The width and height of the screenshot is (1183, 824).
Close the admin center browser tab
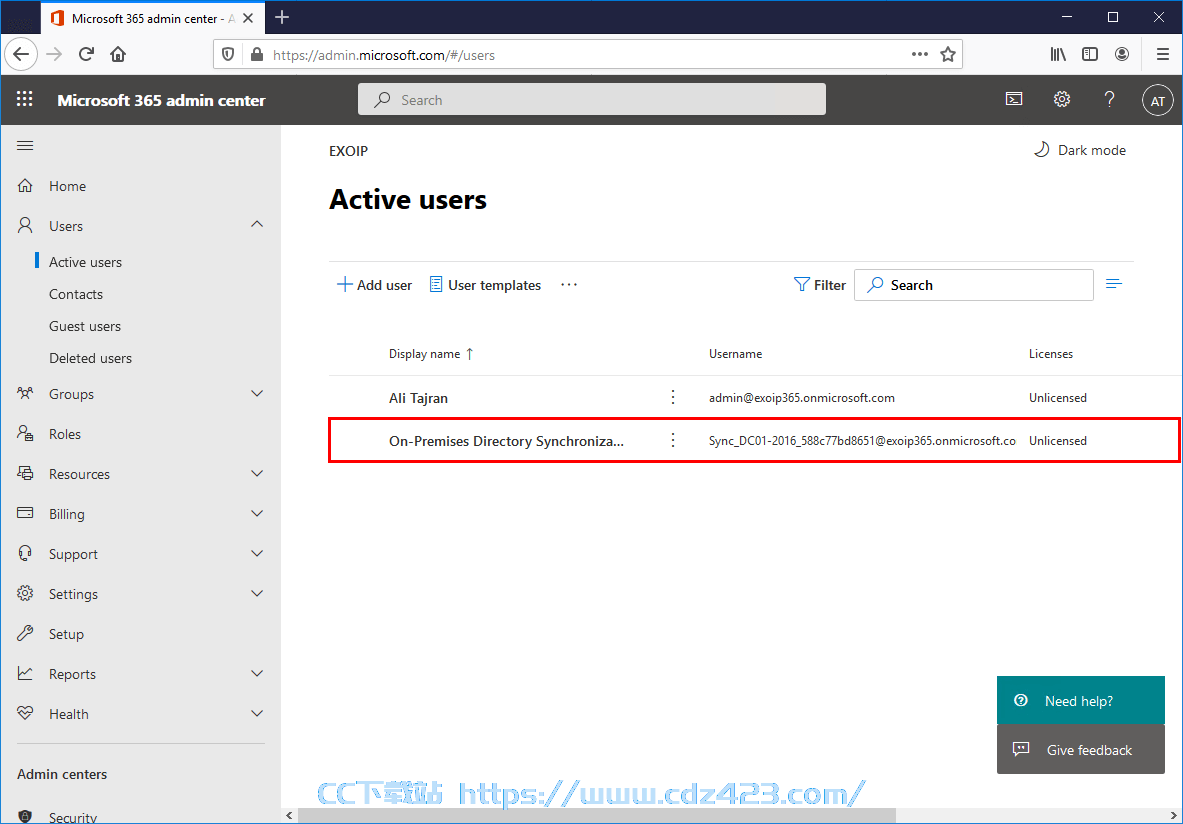247,18
